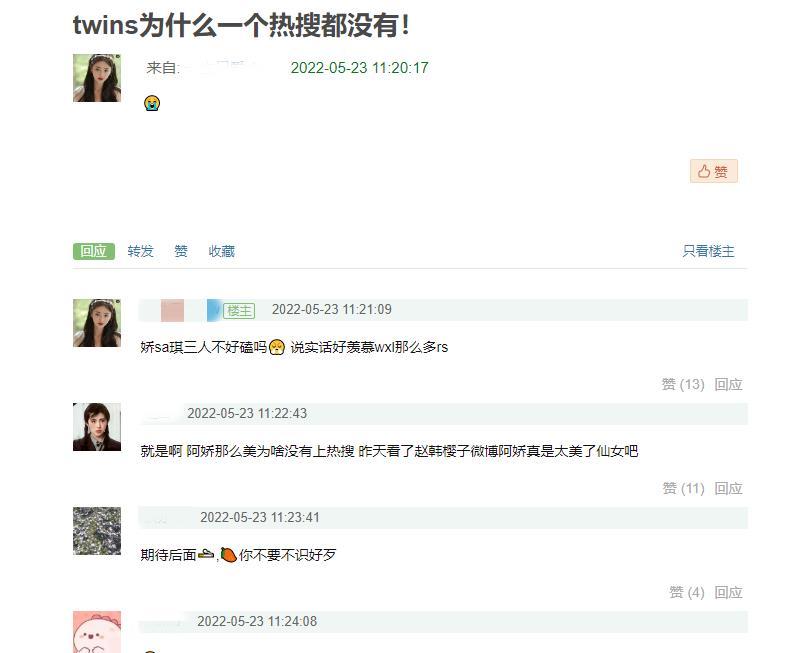Like the comment with 赞 (4)
Screen dimensions: 788x653
tap(686, 592)
